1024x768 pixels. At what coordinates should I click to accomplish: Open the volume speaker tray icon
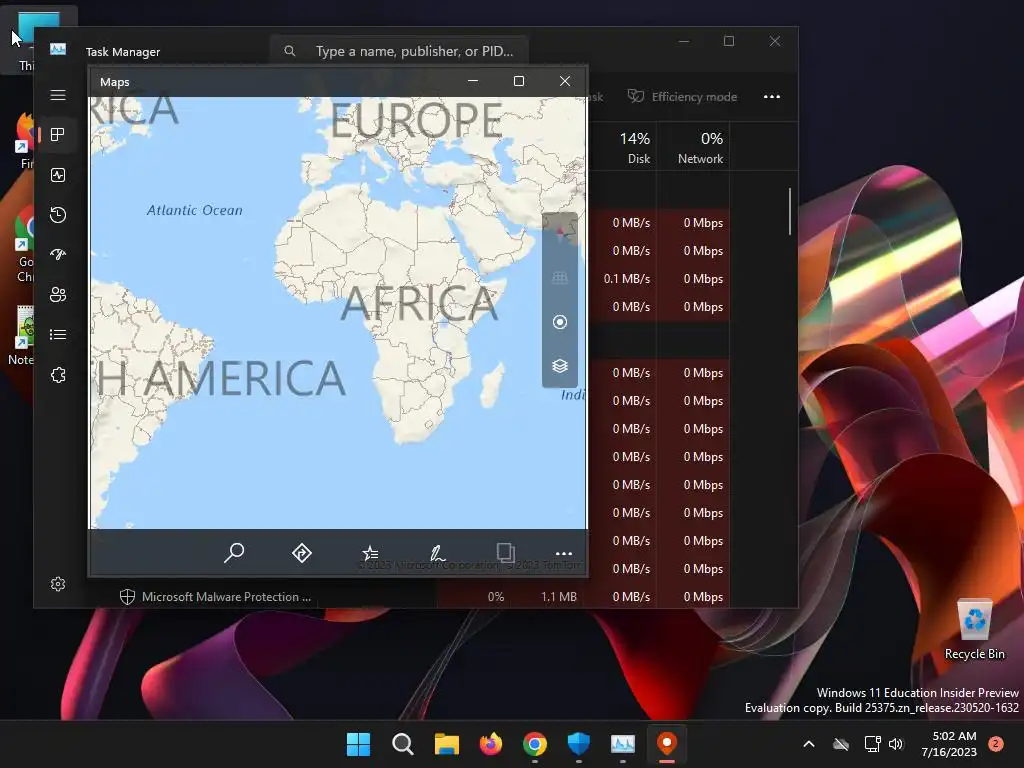[896, 744]
